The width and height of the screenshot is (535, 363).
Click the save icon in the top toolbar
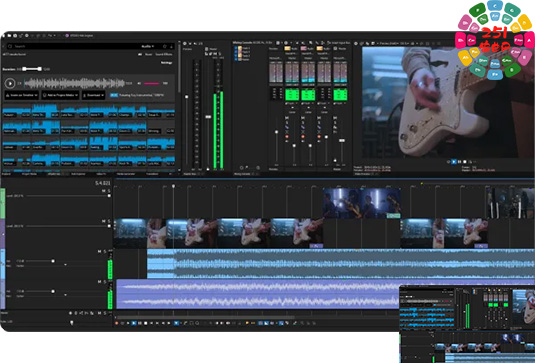15,35
